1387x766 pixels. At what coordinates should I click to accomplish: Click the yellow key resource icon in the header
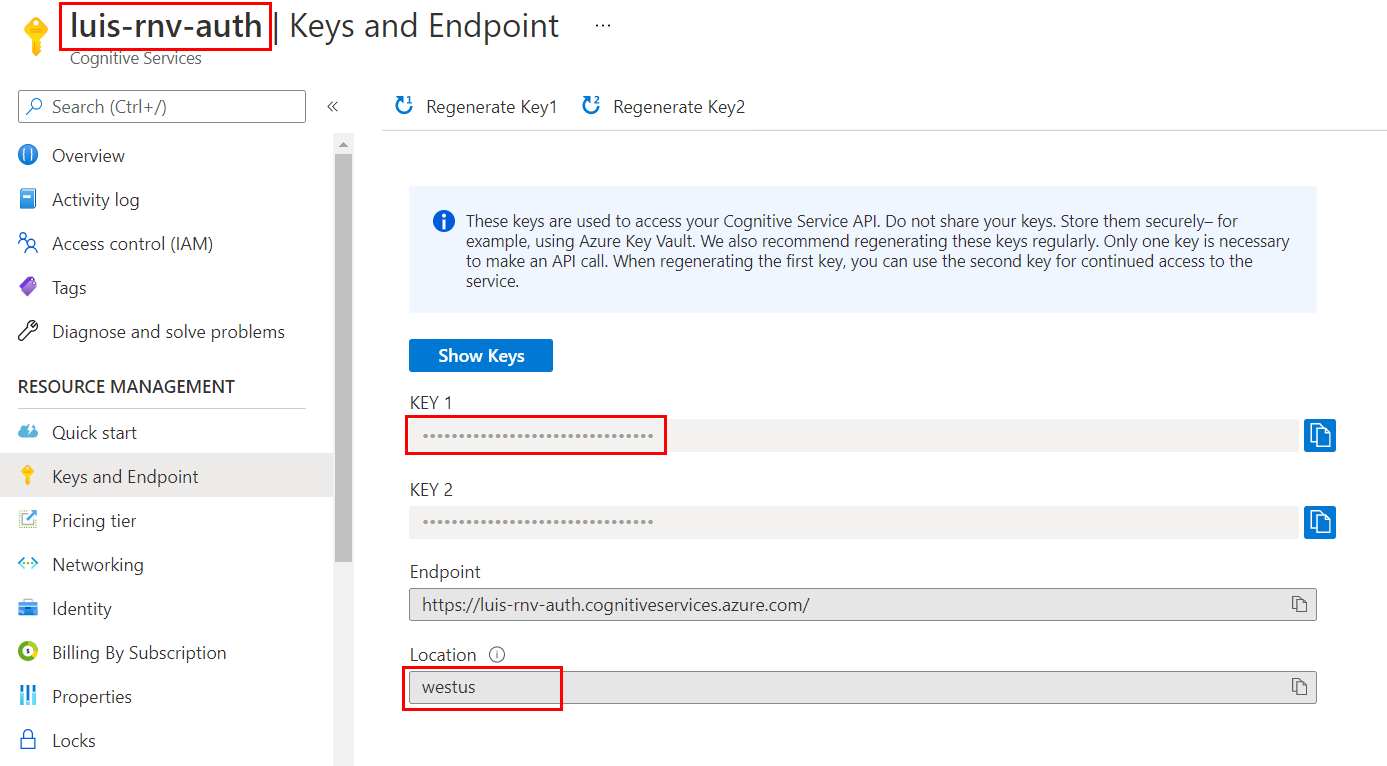click(36, 35)
